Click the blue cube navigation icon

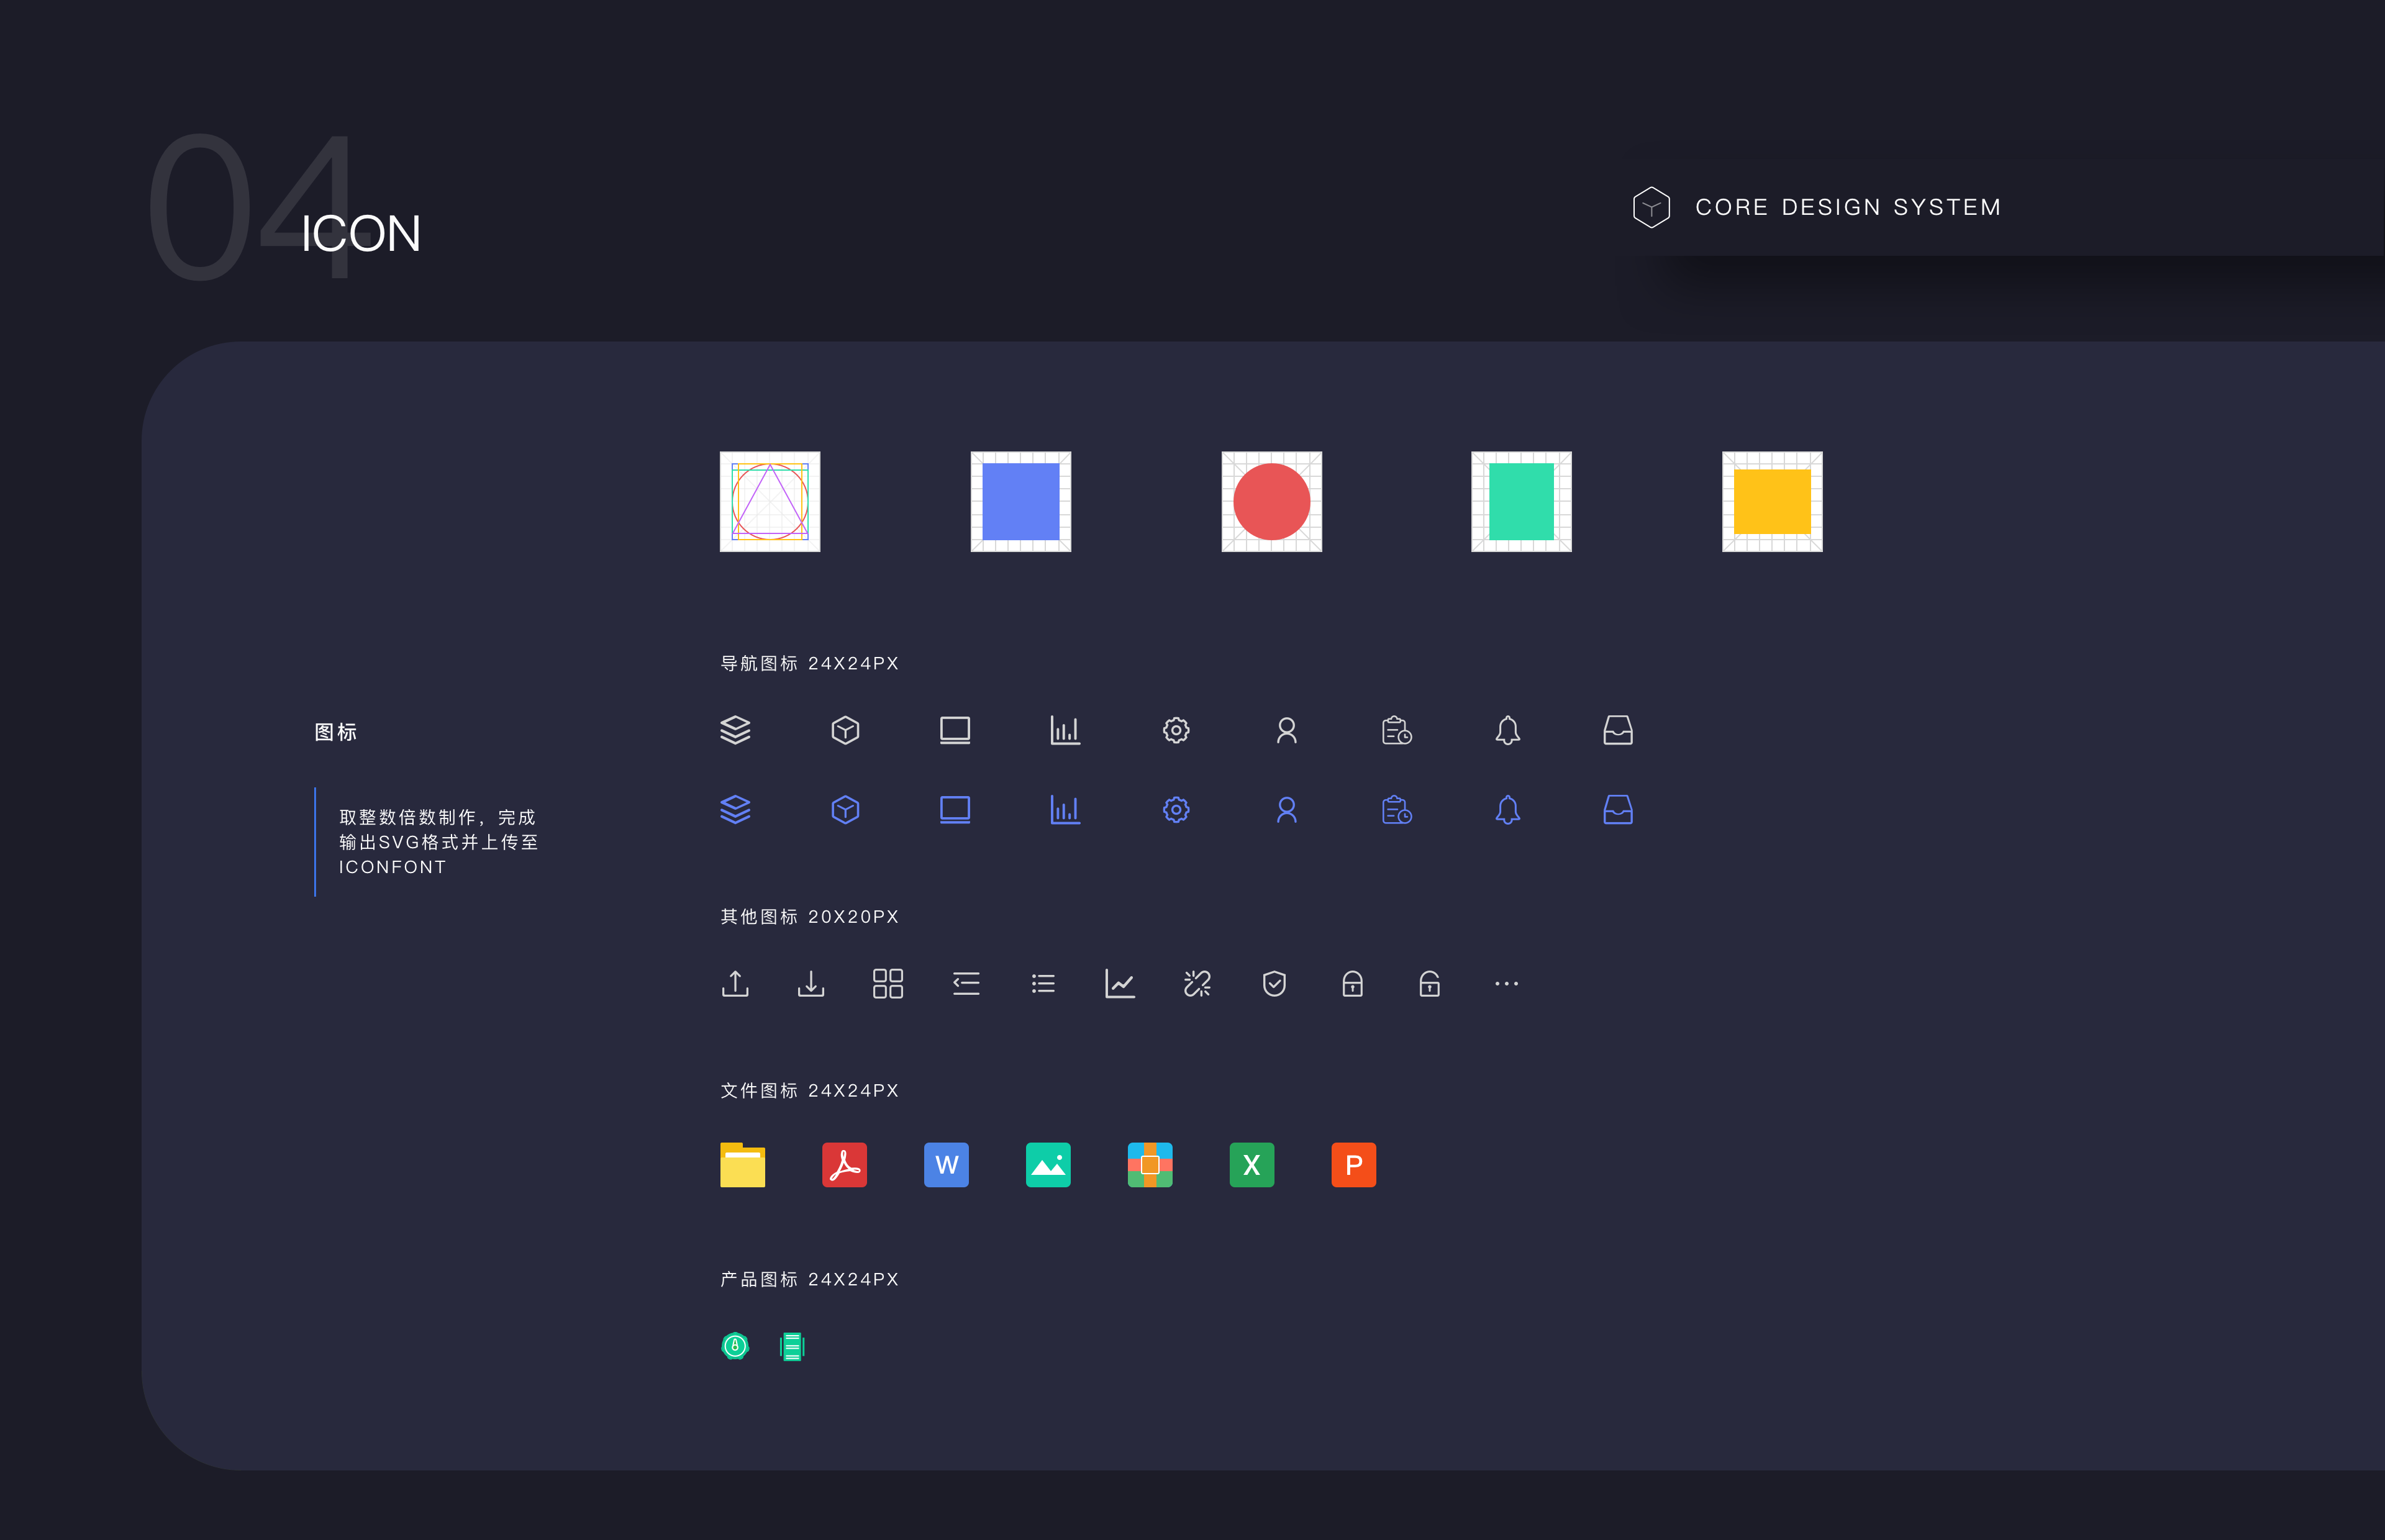(845, 809)
